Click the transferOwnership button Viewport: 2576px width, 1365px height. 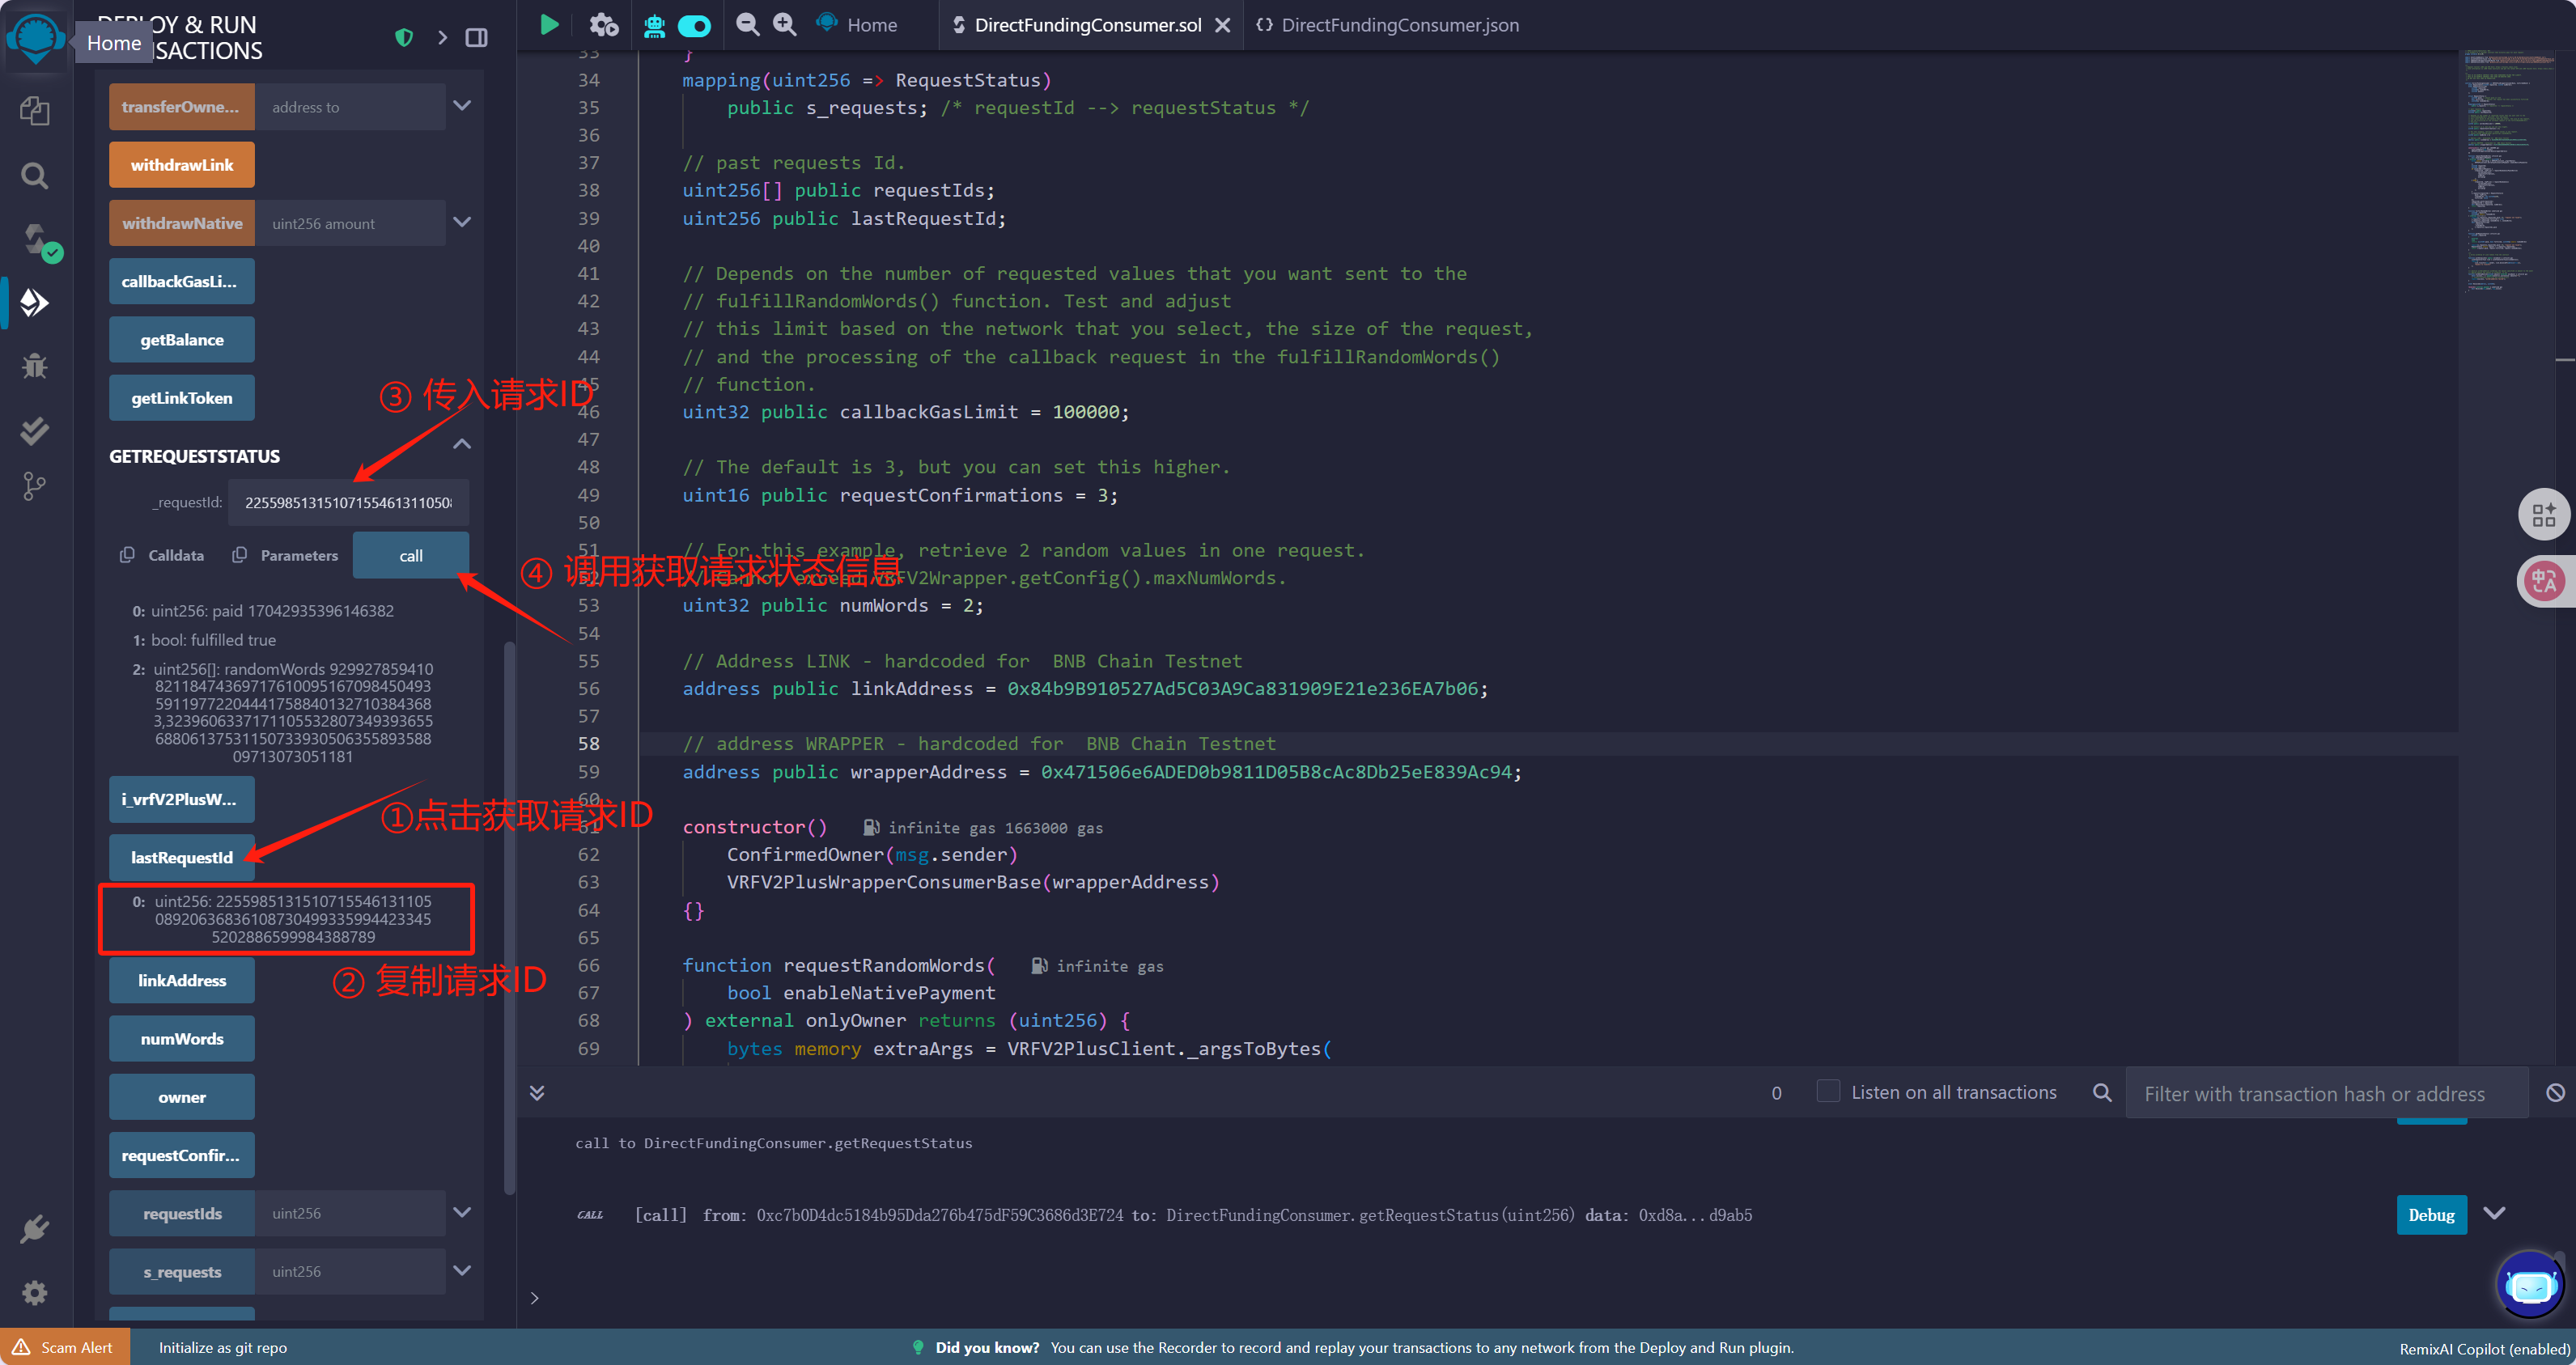pyautogui.click(x=182, y=107)
